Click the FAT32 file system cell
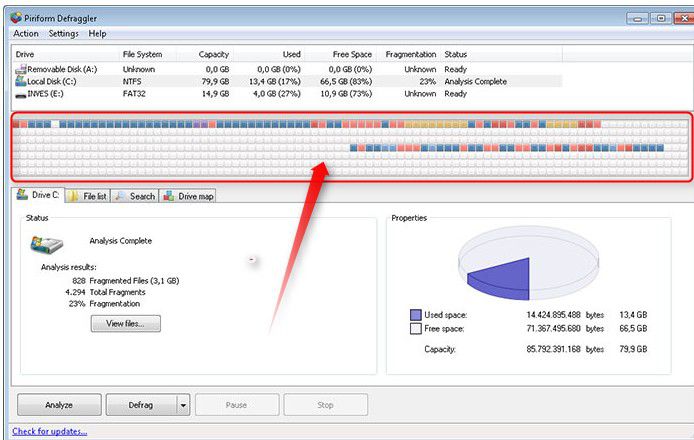The width and height of the screenshot is (694, 440). [134, 94]
